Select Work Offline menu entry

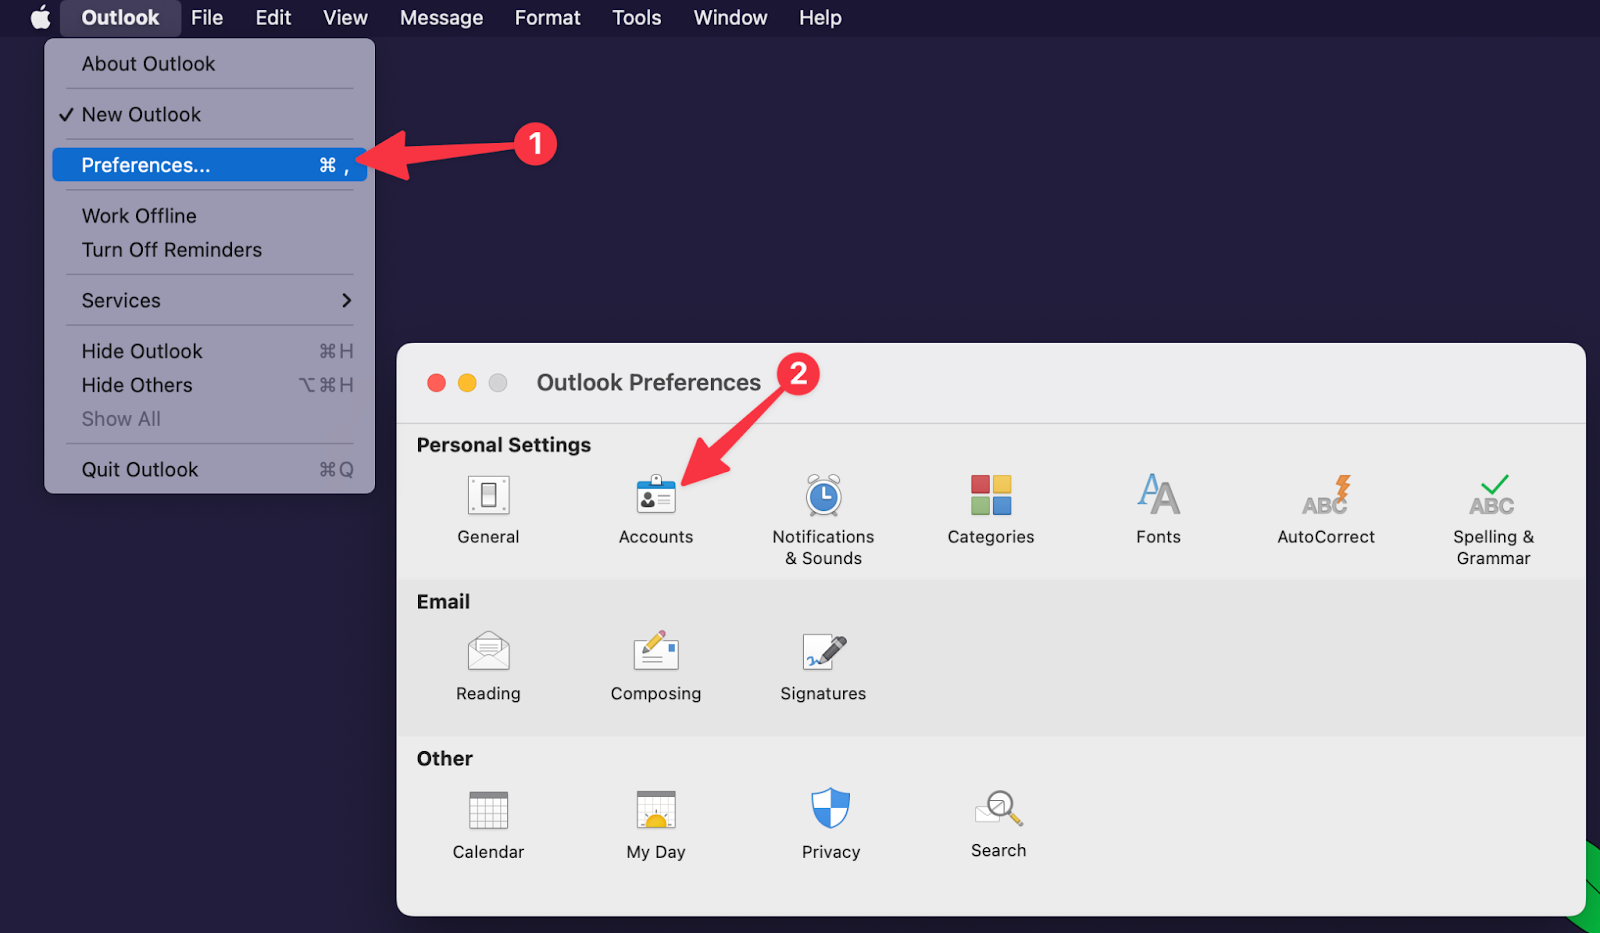coord(210,216)
